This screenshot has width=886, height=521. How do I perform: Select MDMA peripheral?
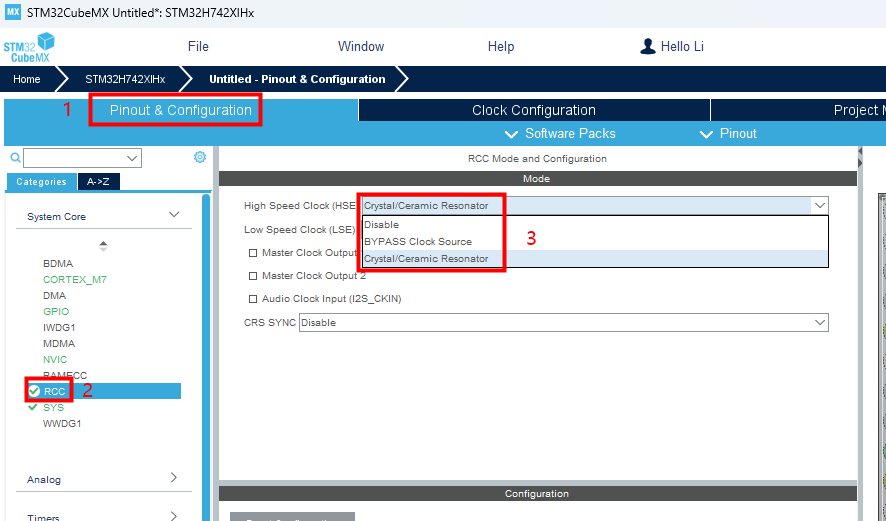59,344
